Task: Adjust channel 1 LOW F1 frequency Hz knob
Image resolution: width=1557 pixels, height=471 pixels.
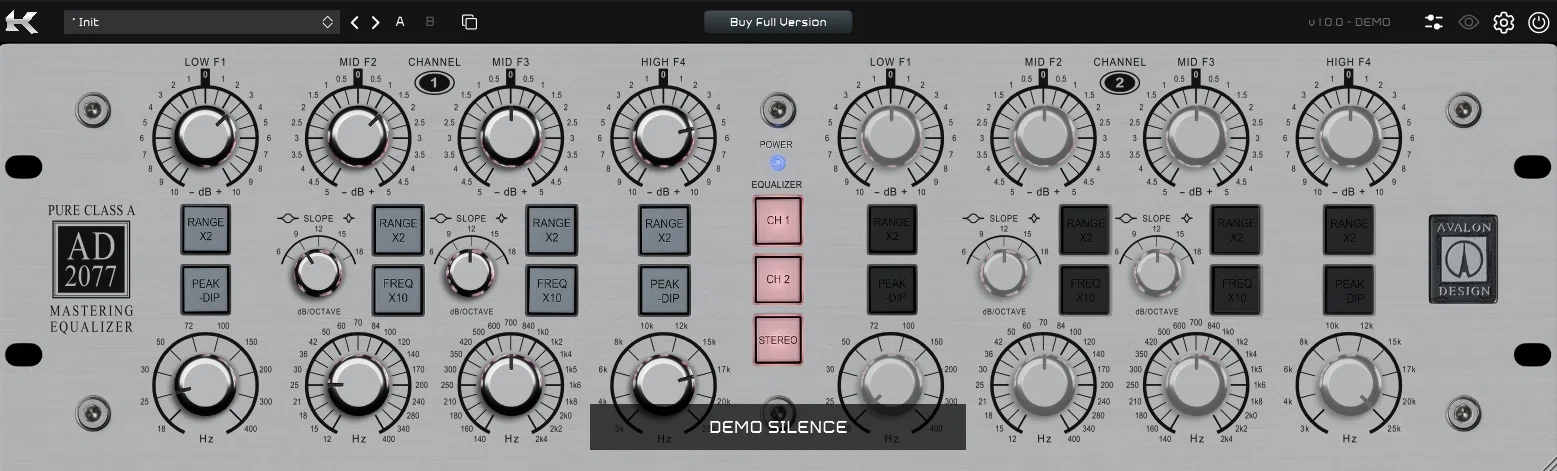Action: tap(205, 385)
